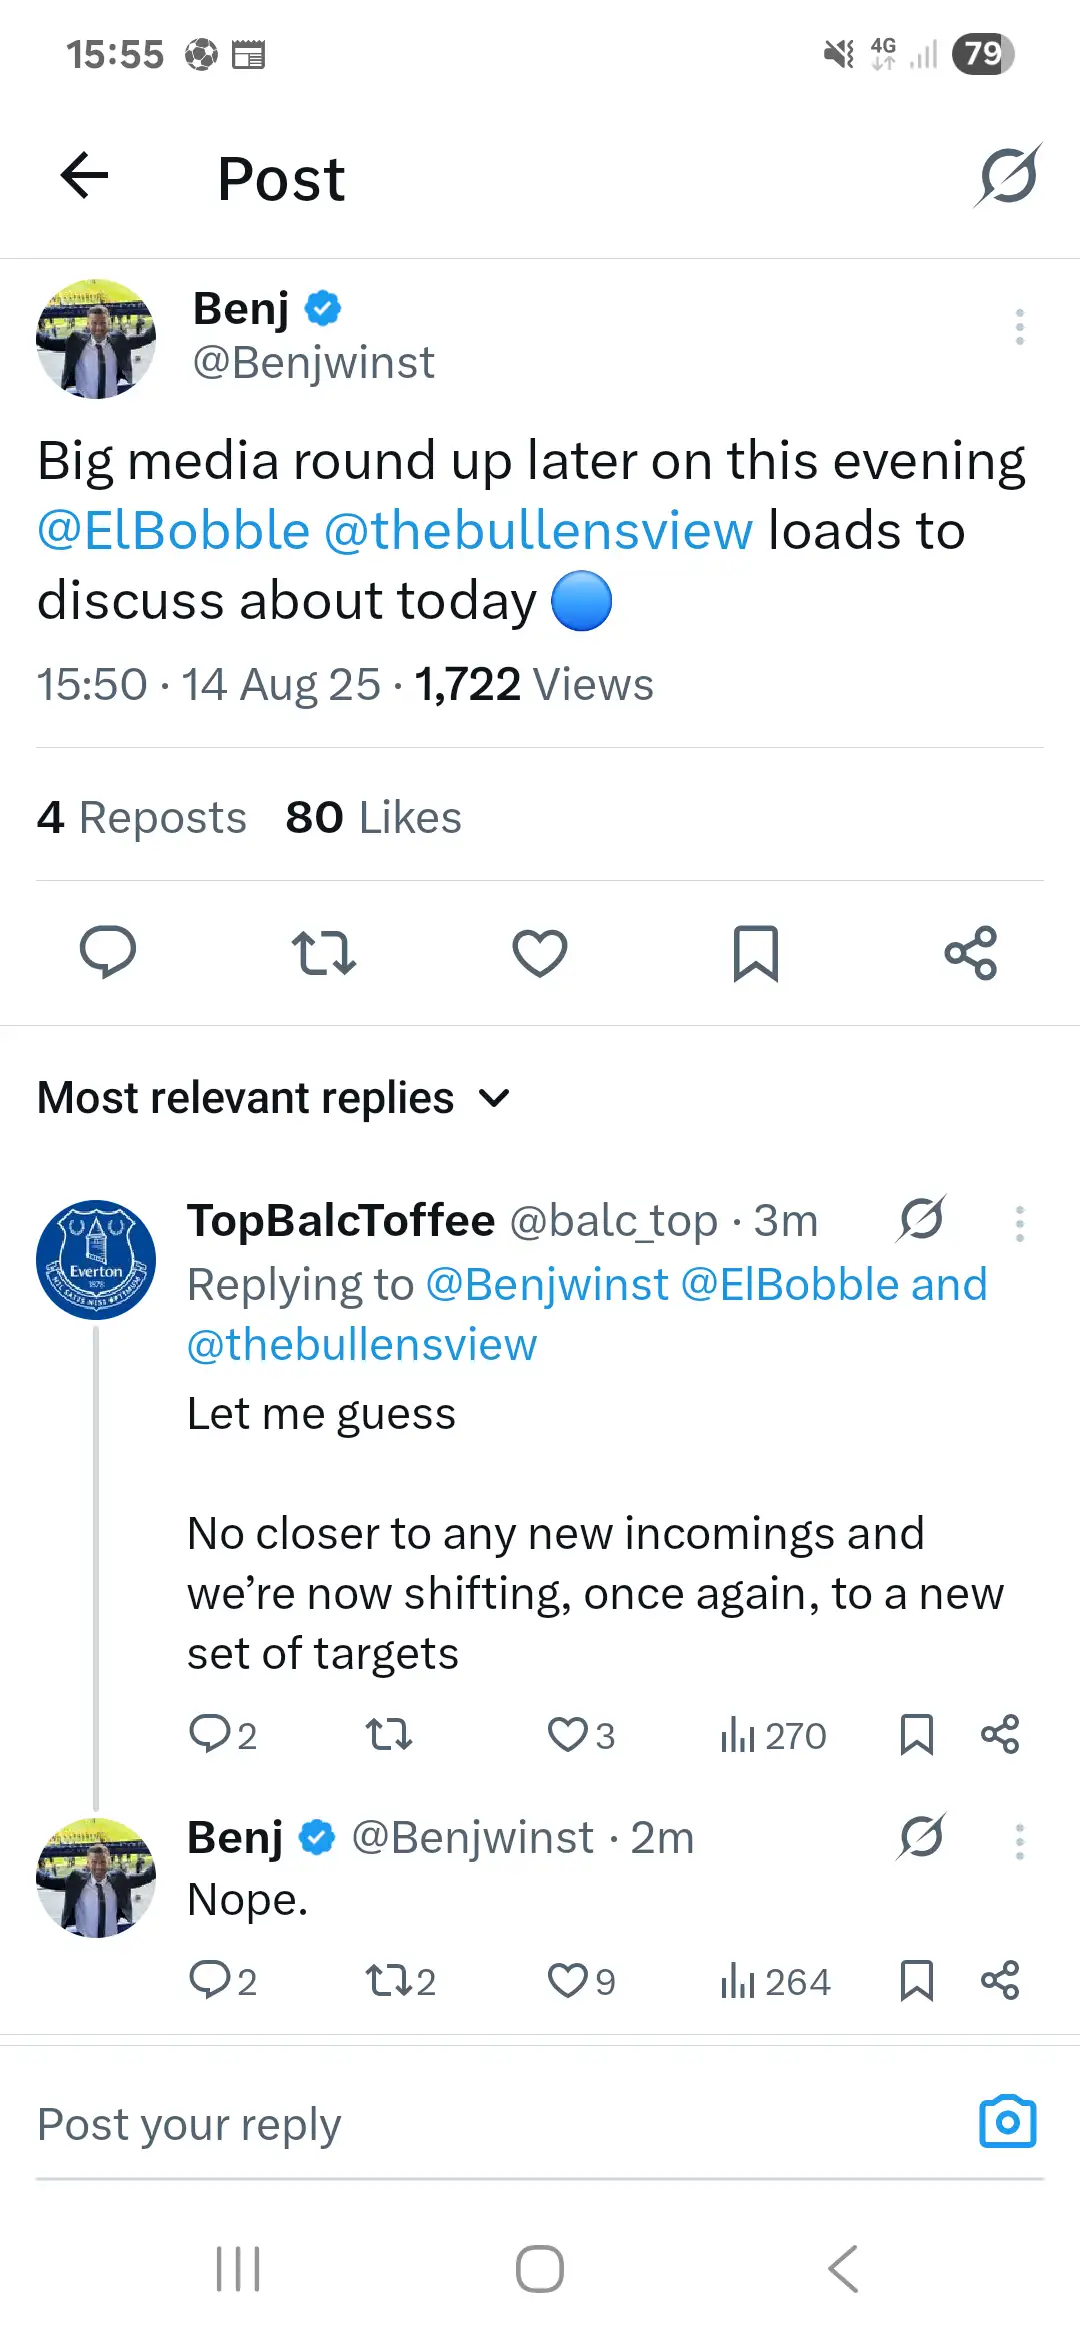Open camera icon in reply bar
The height and width of the screenshot is (2340, 1080).
(x=1007, y=2122)
